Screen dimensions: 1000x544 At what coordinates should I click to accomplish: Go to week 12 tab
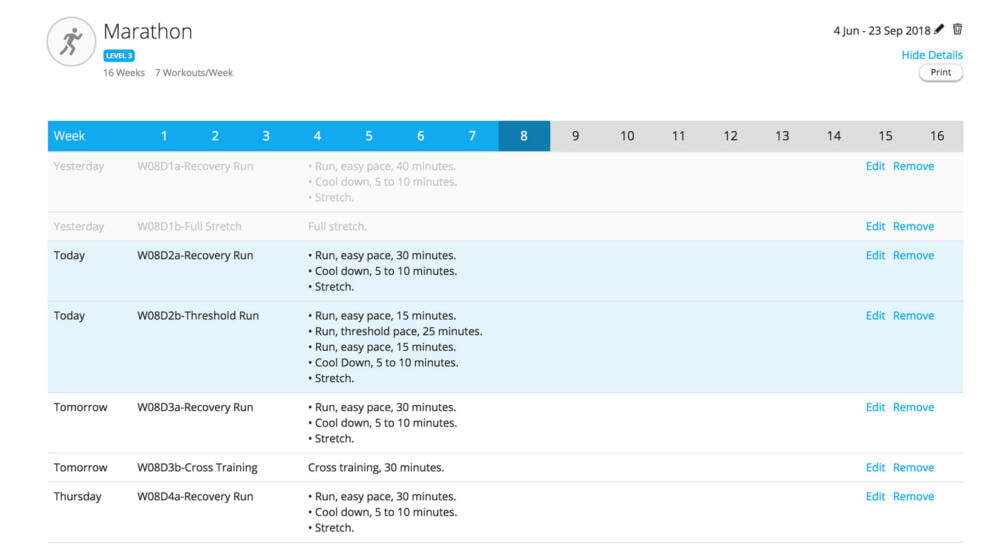click(730, 136)
